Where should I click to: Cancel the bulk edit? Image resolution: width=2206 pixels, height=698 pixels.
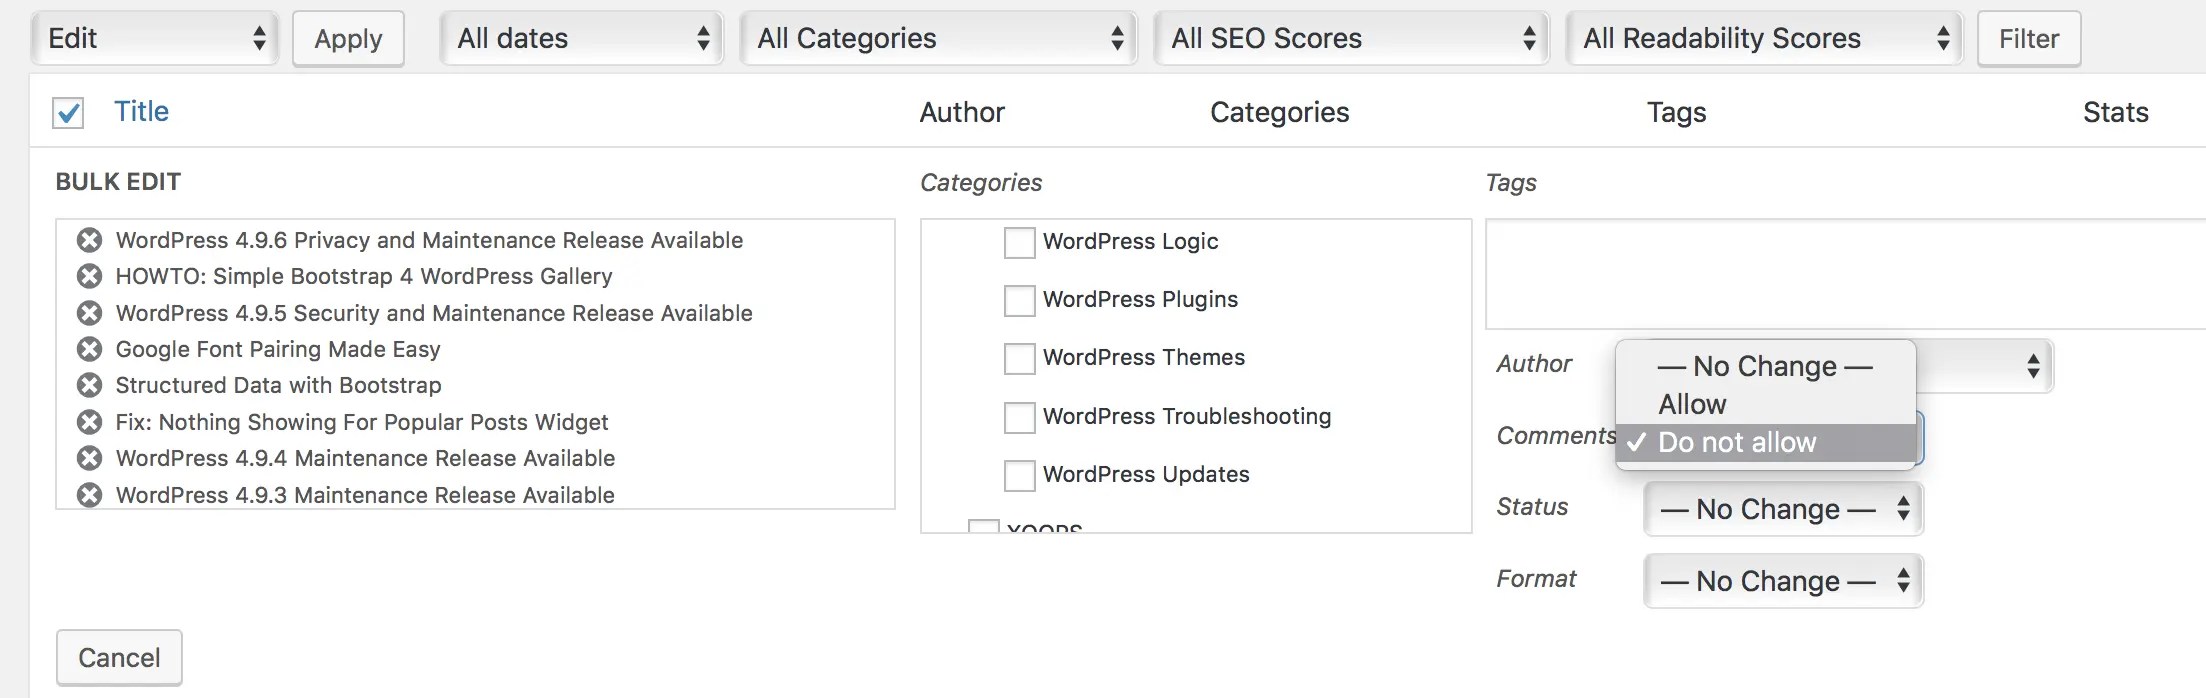point(119,657)
